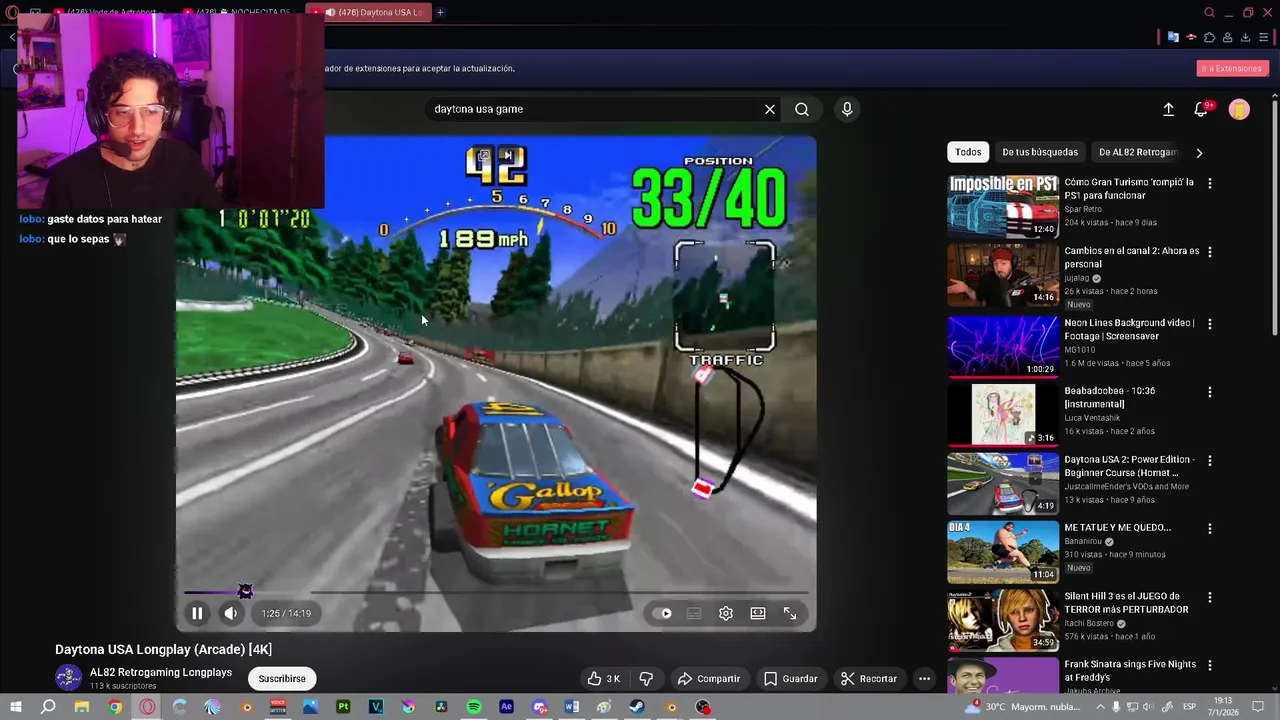Open options for 'Silent Hill 3' video
This screenshot has height=720, width=1280.
tap(1210, 598)
